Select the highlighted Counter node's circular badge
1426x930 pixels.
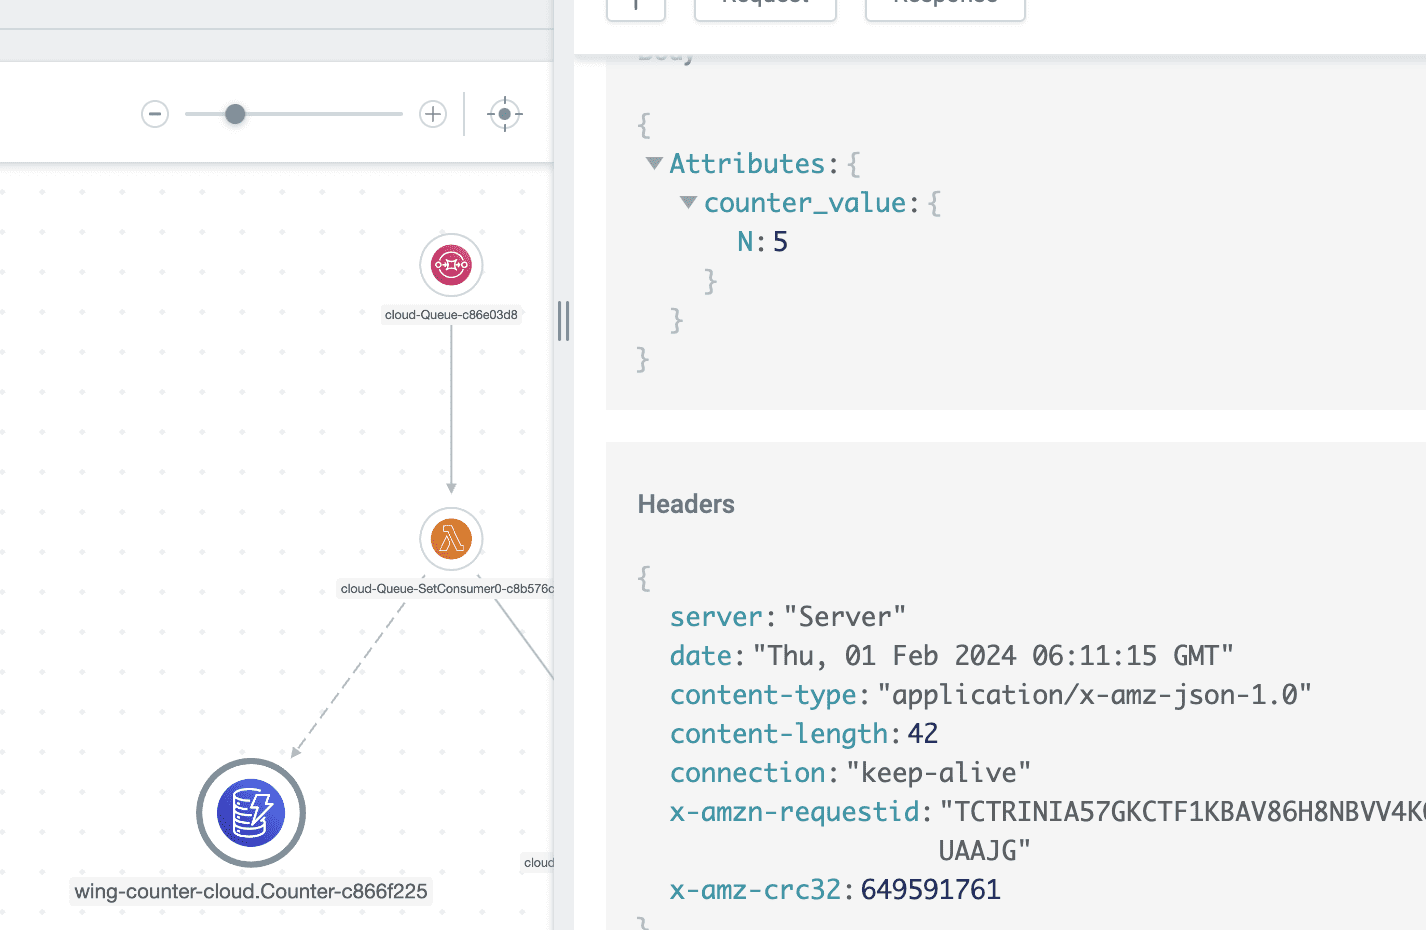pyautogui.click(x=250, y=813)
